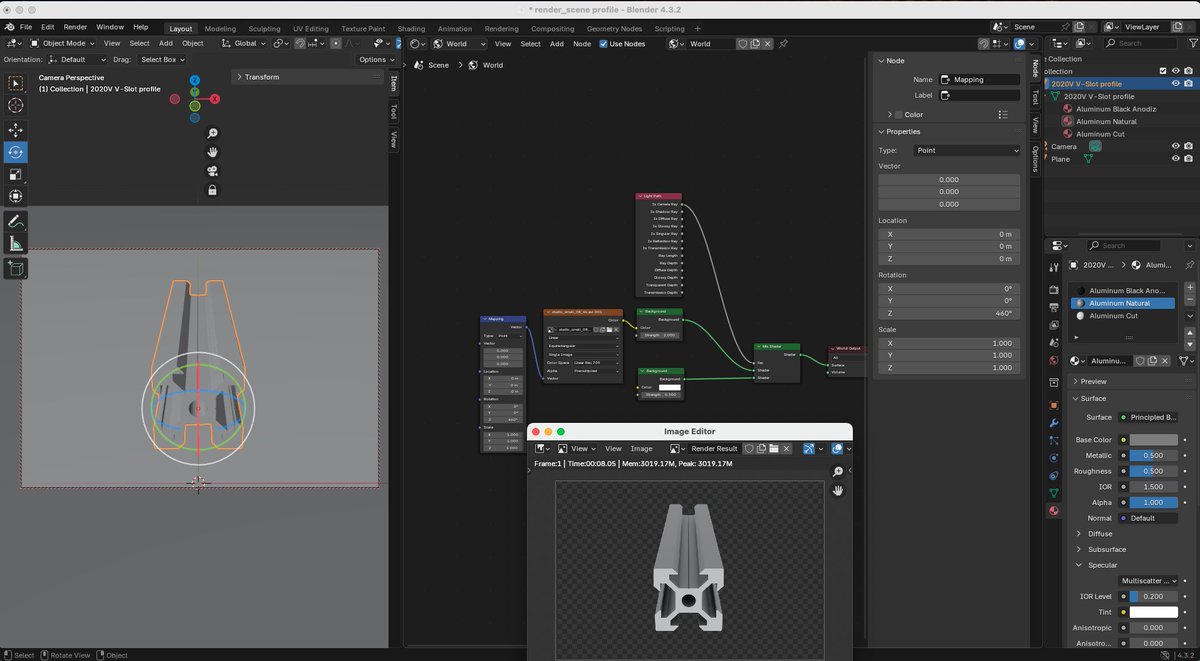Screen dimensions: 1200x661
Task: Open the Material properties tab icon
Action: click(x=1053, y=510)
